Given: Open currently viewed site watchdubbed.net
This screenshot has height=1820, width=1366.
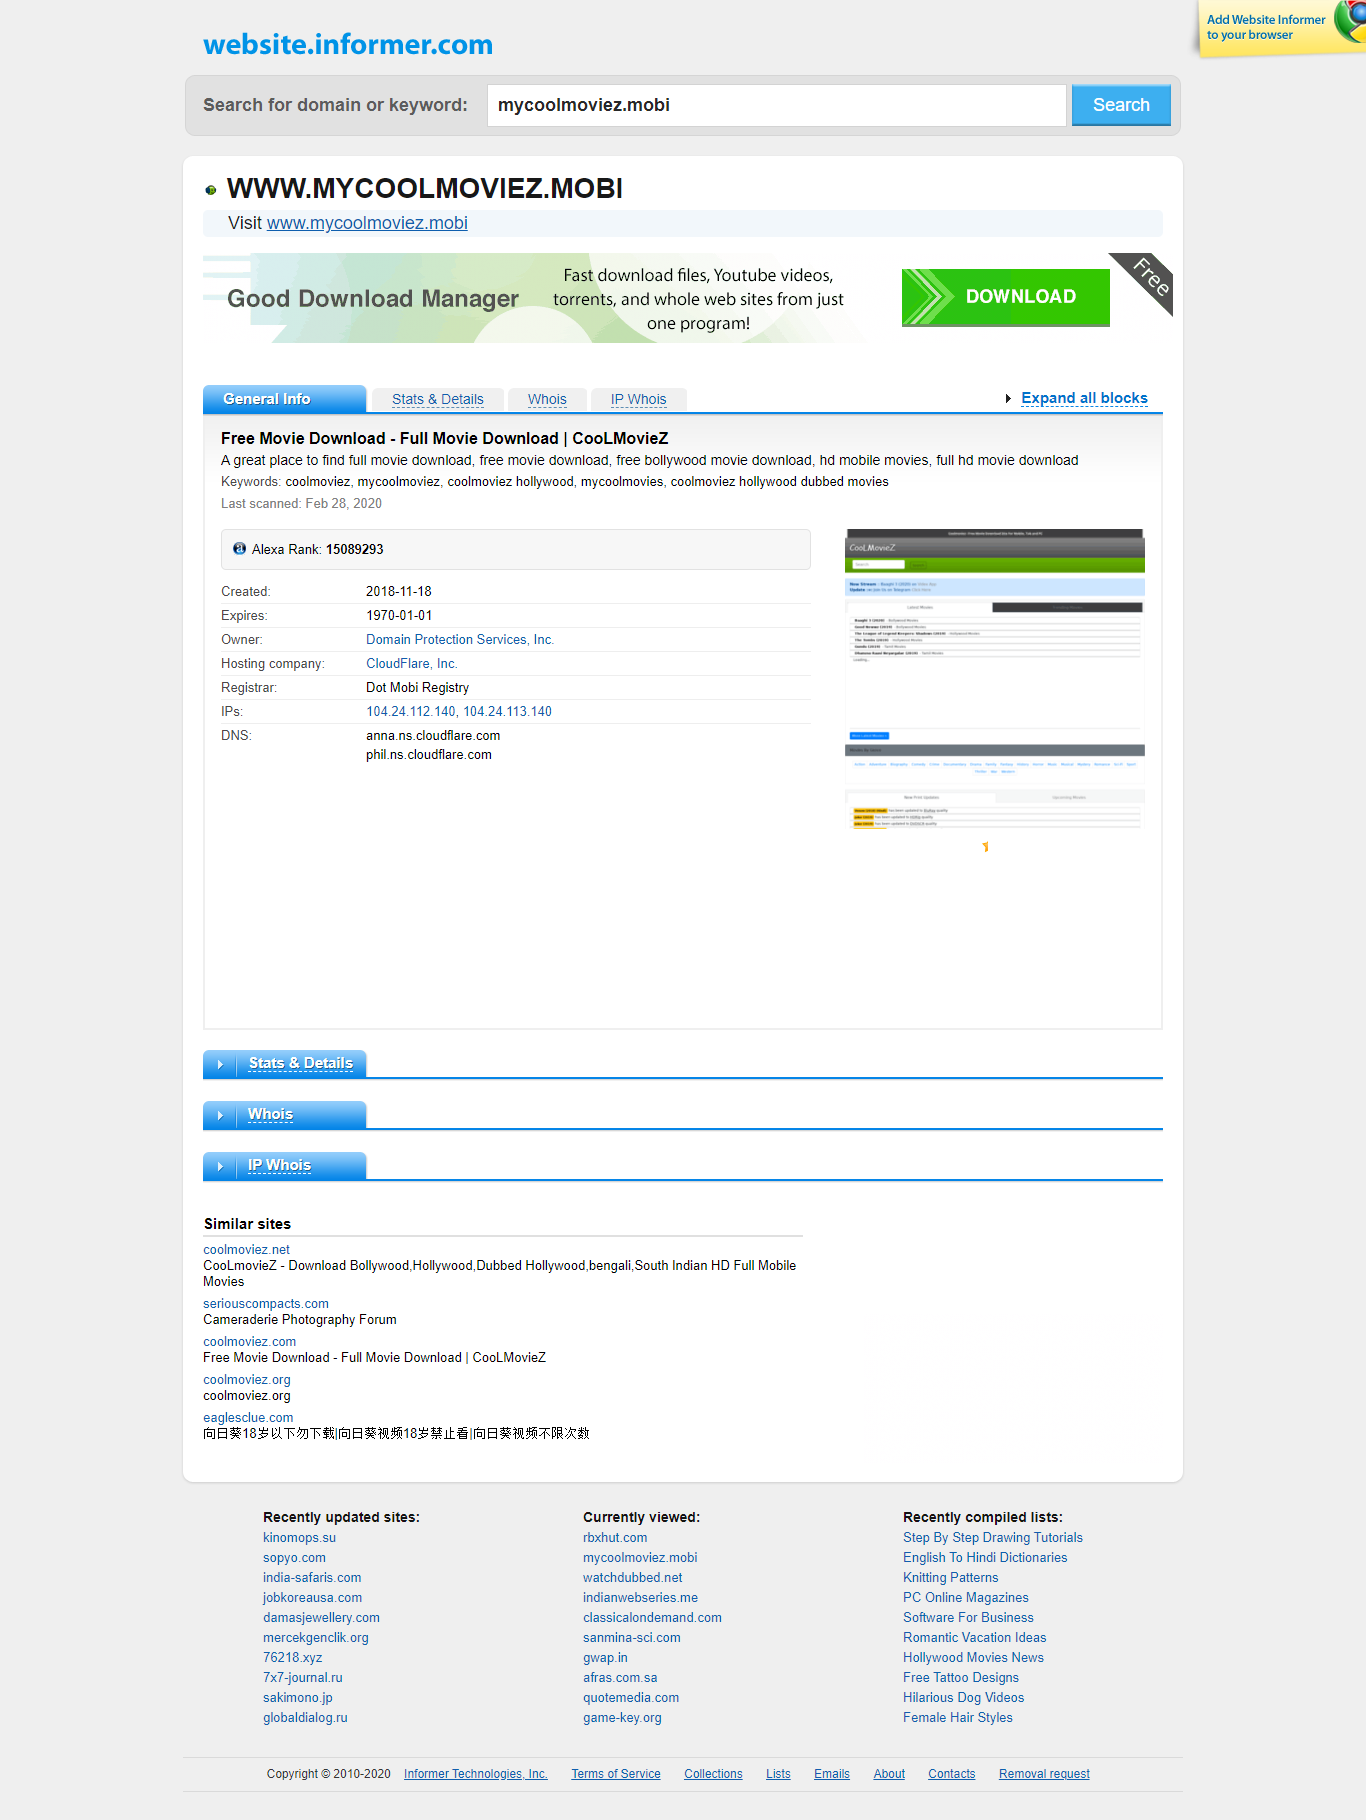Looking at the screenshot, I should pos(633,1578).
